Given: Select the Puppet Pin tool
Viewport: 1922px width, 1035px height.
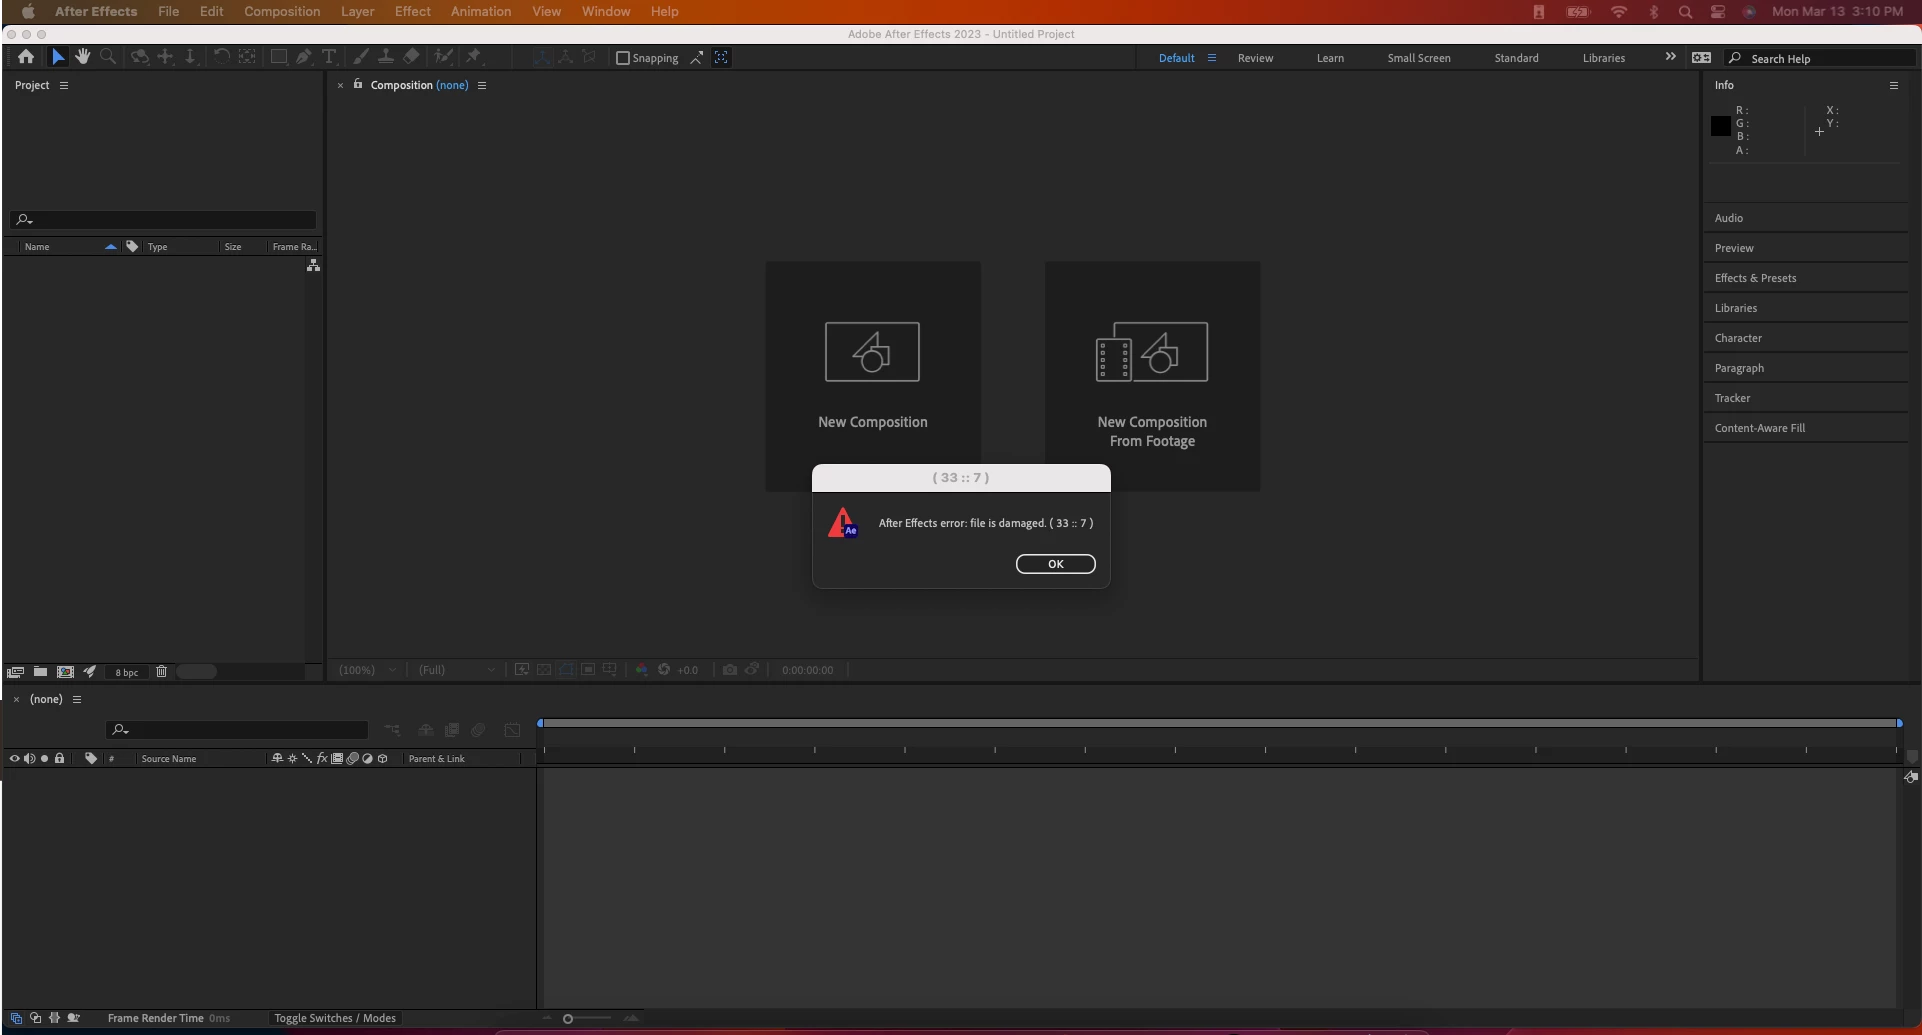Looking at the screenshot, I should 474,57.
